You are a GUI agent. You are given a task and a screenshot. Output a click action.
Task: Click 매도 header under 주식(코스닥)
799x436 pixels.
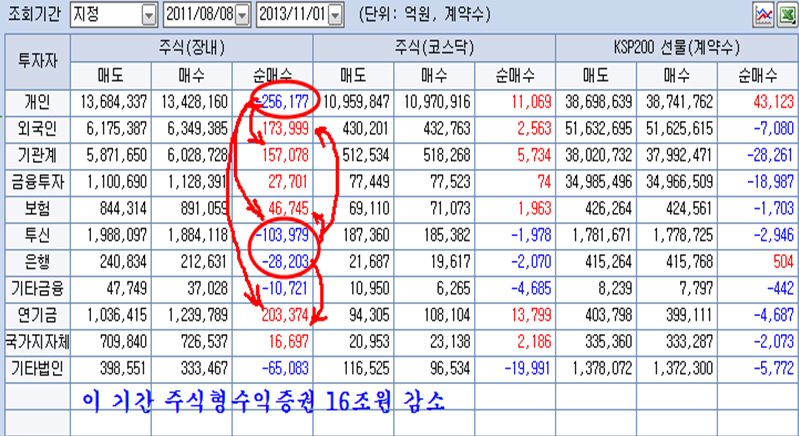pyautogui.click(x=353, y=74)
